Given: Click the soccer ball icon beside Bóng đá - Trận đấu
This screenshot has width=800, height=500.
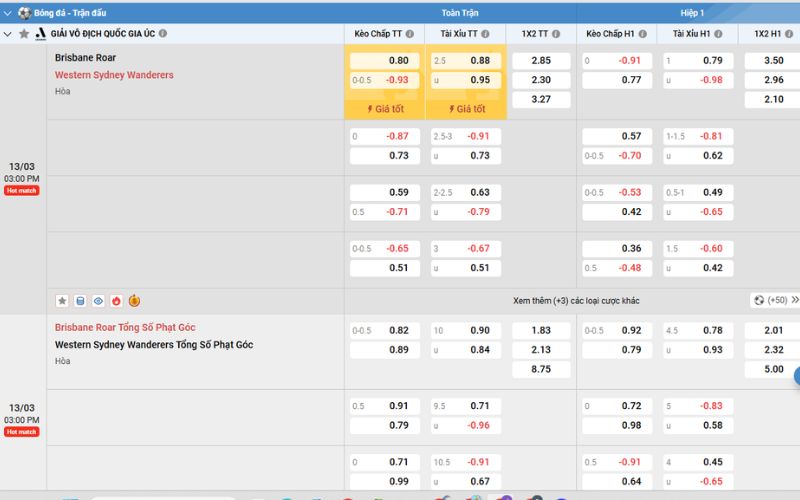Looking at the screenshot, I should (x=24, y=13).
